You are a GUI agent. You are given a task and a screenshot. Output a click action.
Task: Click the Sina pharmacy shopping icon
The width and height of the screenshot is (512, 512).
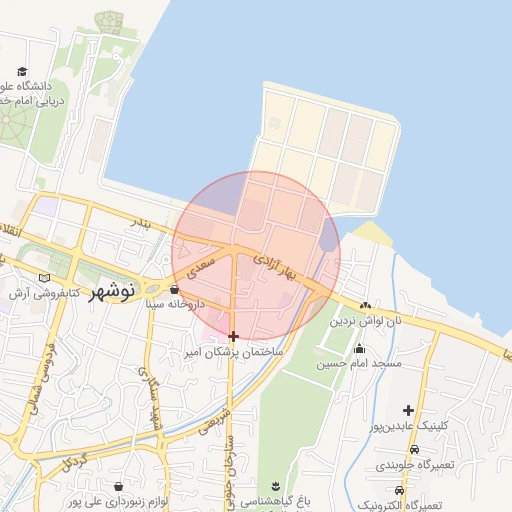(174, 290)
